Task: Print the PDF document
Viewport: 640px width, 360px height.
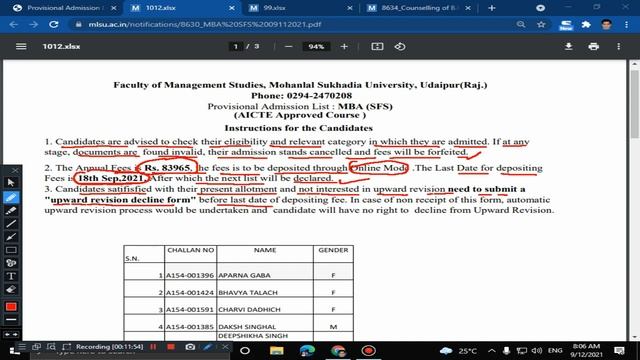Action: pos(593,47)
